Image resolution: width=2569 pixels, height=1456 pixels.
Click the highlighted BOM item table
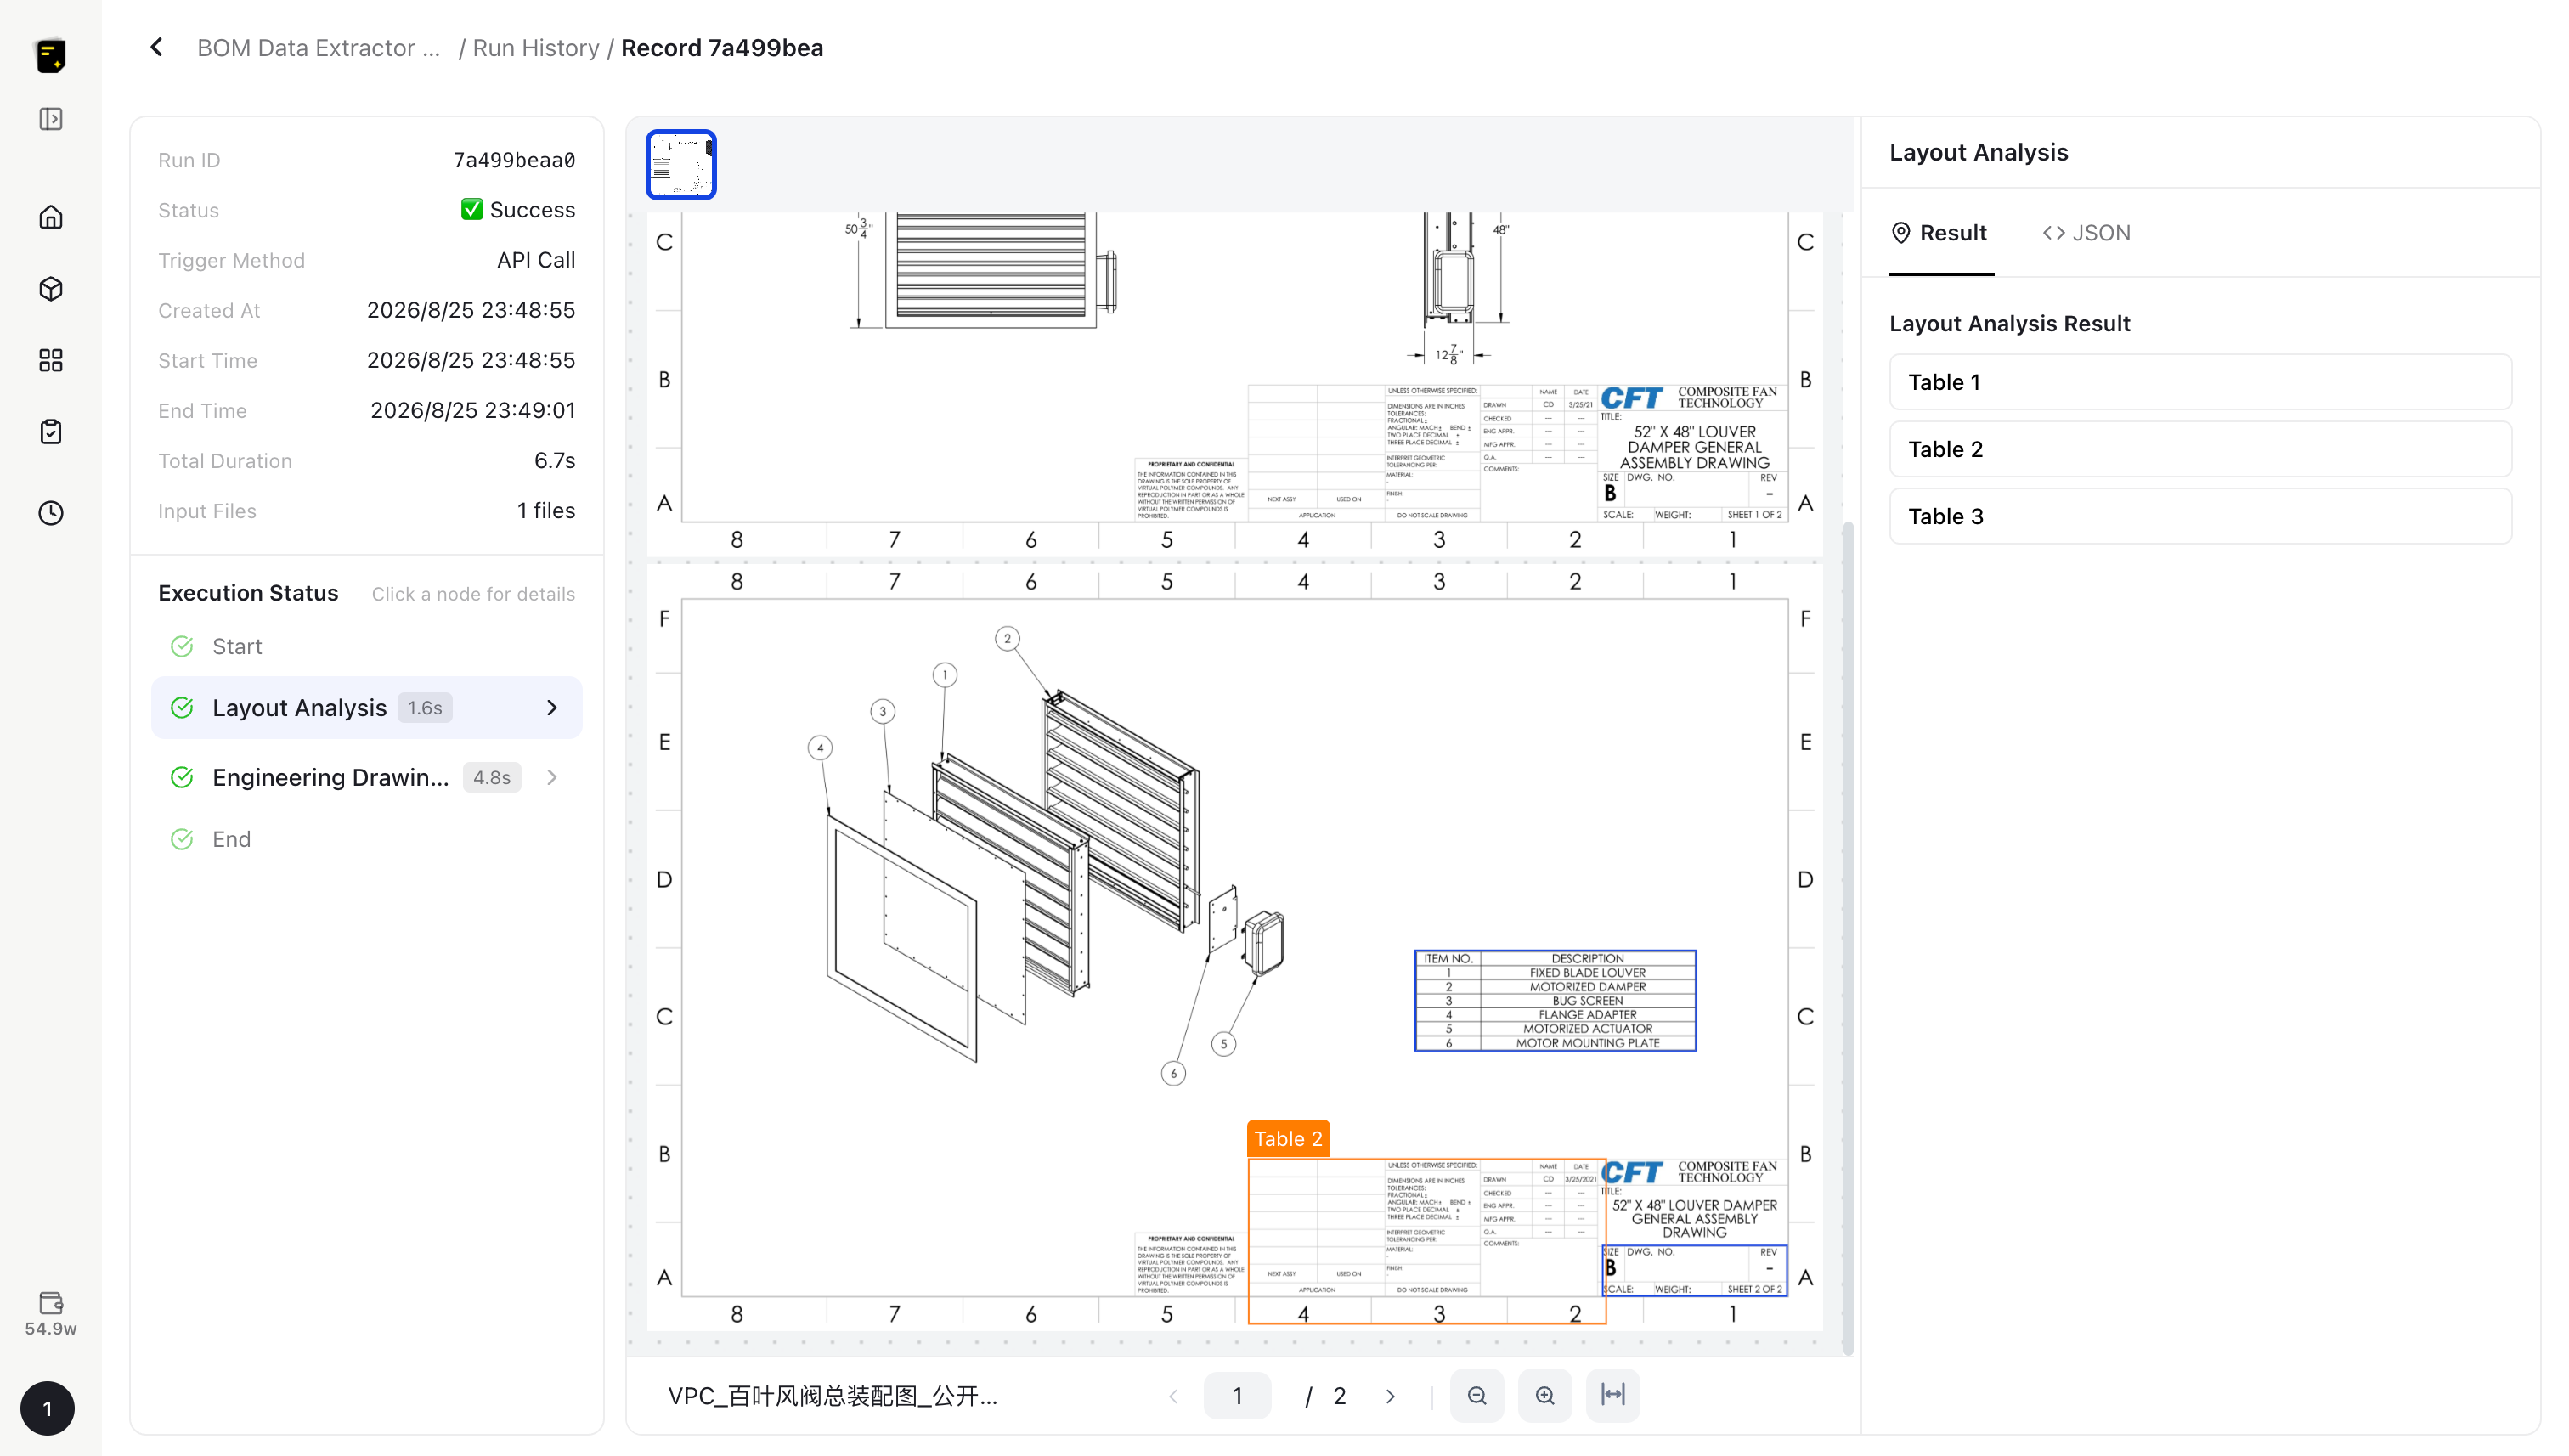[1555, 1000]
